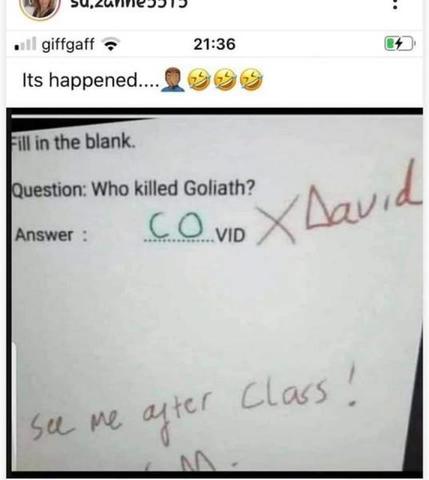Open the three-dot post options menu
429x480 pixels.
click(395, 4)
